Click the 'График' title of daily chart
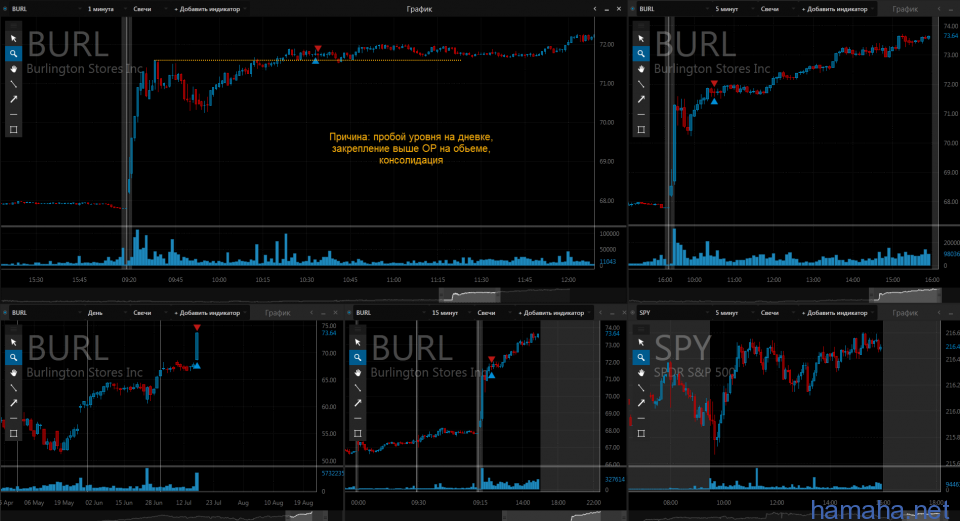960x521 pixels. [x=278, y=313]
